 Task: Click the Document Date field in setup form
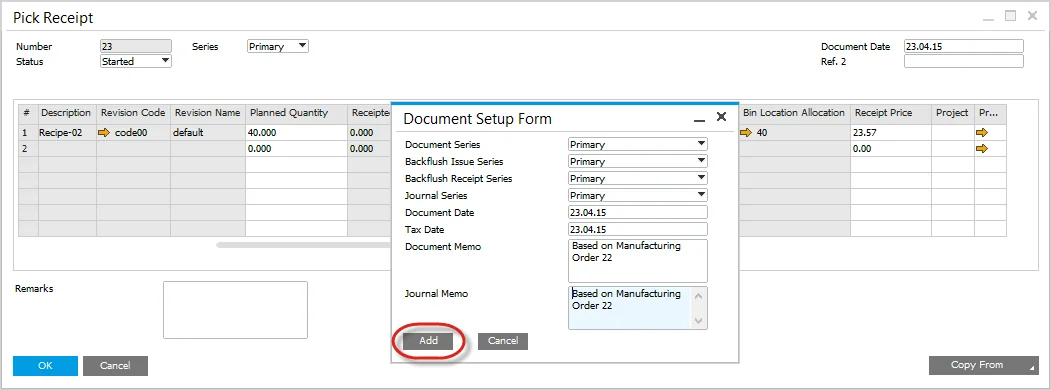click(x=637, y=212)
